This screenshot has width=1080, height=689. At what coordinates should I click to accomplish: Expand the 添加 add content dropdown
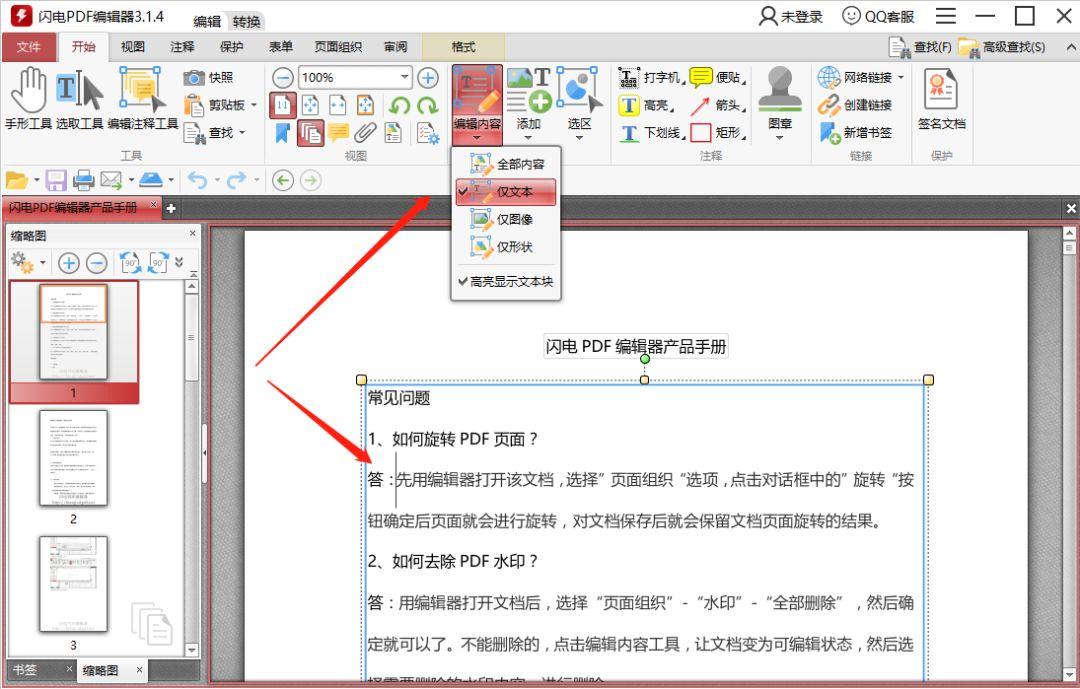pos(528,138)
